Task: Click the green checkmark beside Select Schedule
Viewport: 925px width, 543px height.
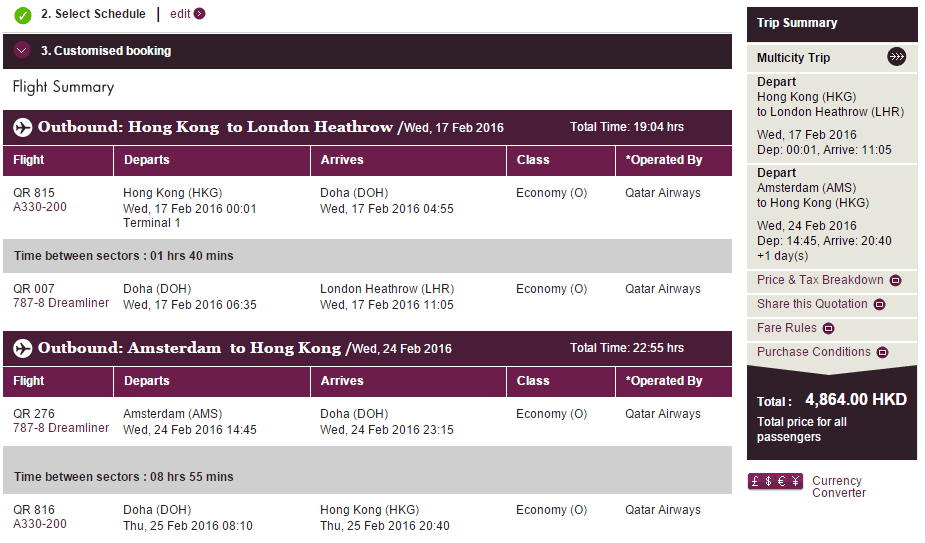Action: 22,15
